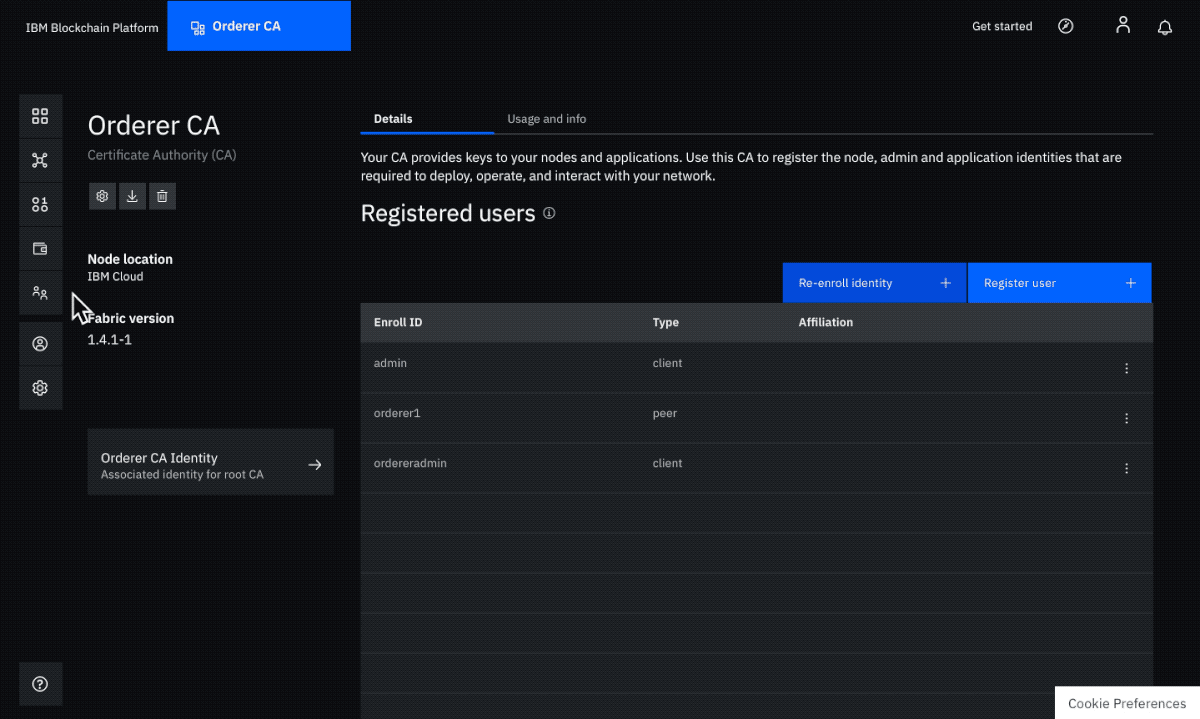Export Orderer CA with the download icon

tap(132, 196)
